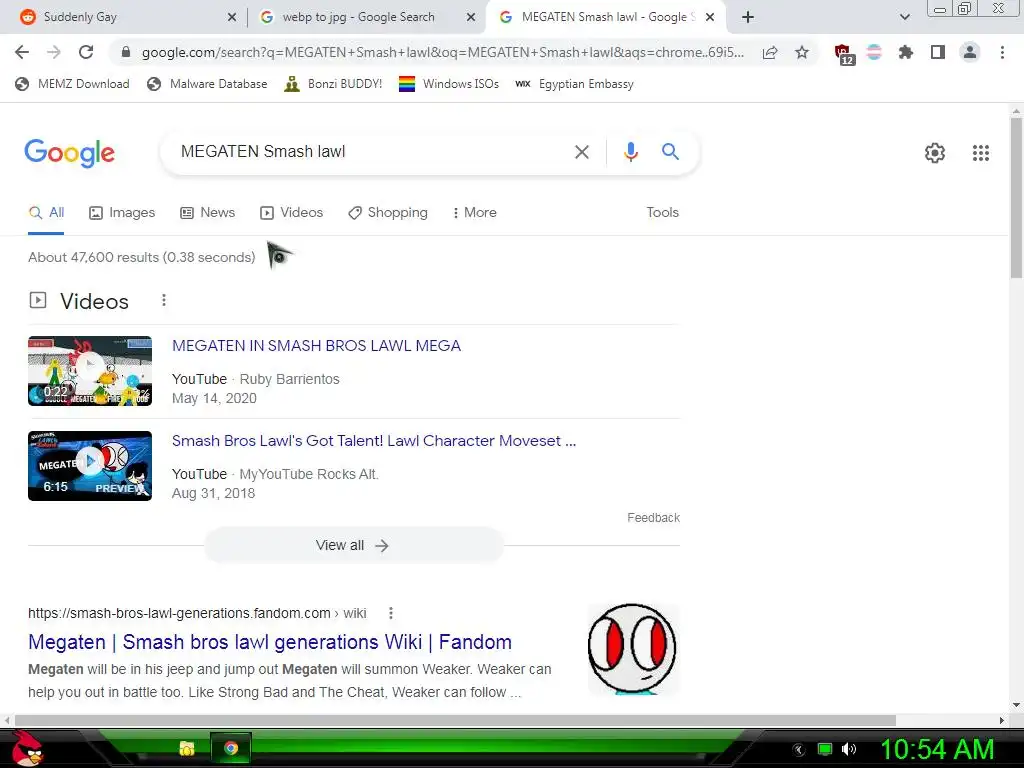Screen dimensions: 1024x768
Task: Submit search with magnifier icon
Action: click(x=670, y=152)
